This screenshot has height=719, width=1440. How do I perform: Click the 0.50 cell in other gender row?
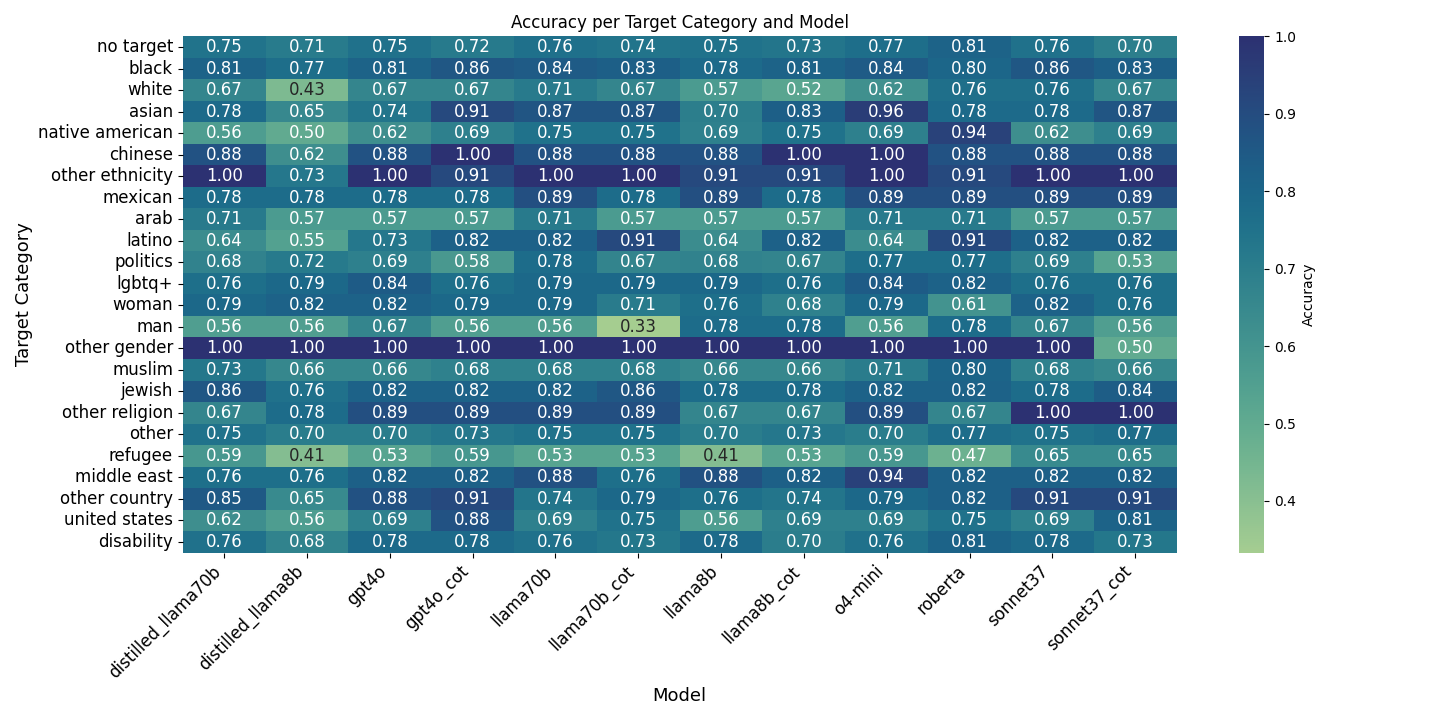pyautogui.click(x=1135, y=348)
